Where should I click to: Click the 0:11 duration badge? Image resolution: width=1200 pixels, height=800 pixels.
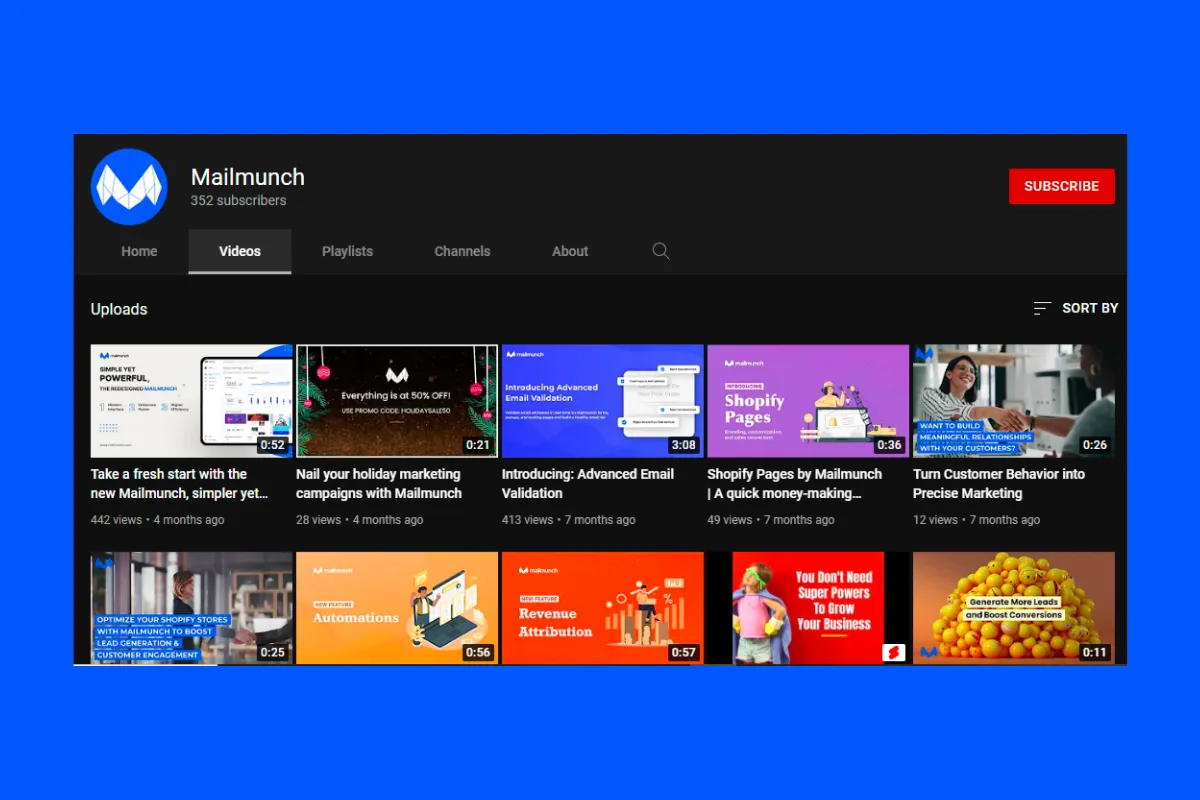coord(1095,652)
